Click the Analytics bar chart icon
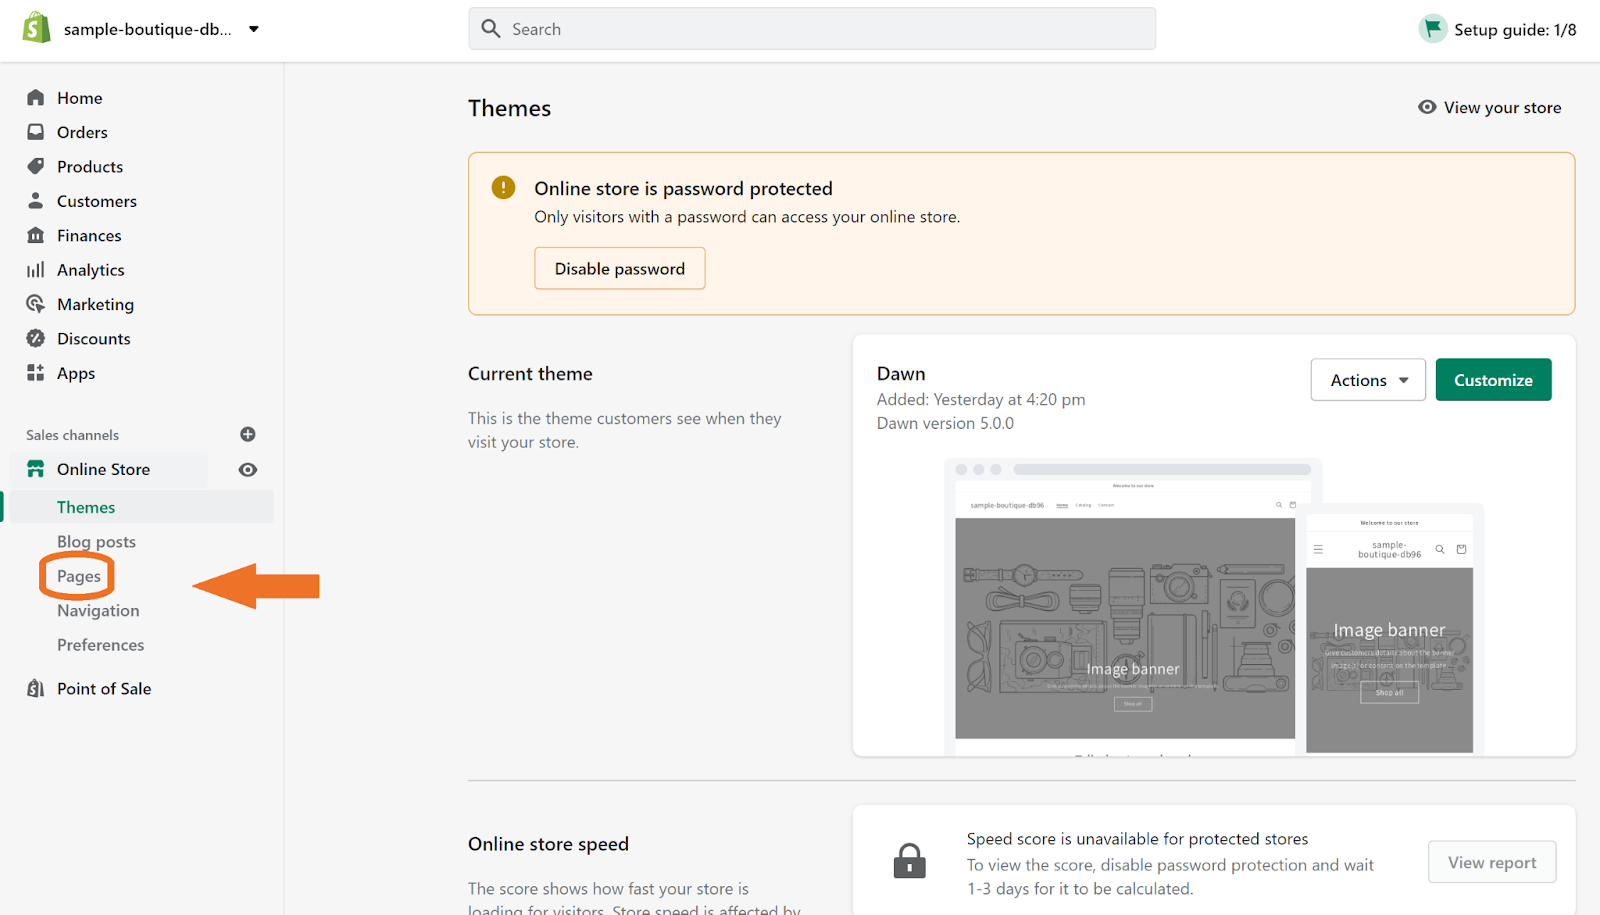This screenshot has height=915, width=1600. [36, 270]
